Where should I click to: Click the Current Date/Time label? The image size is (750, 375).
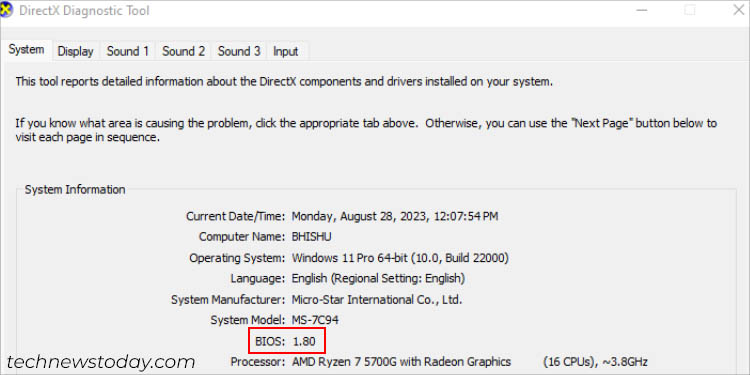(x=235, y=217)
